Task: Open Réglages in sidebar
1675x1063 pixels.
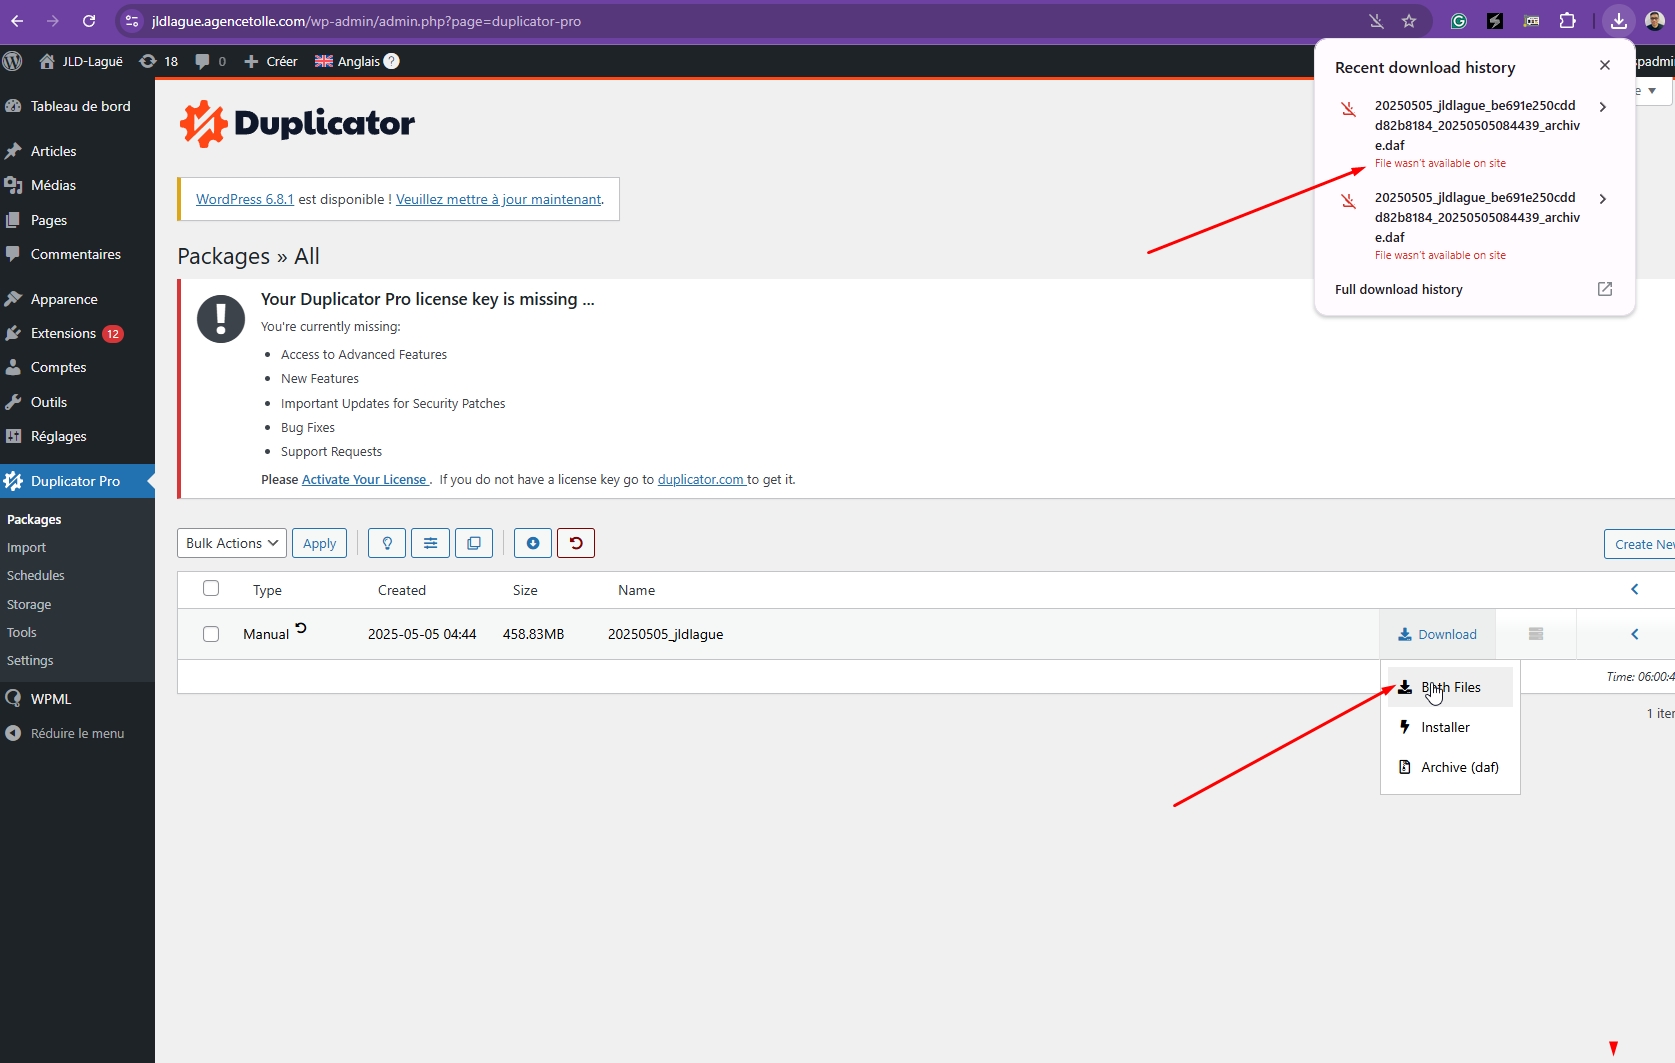Action: click(77, 436)
